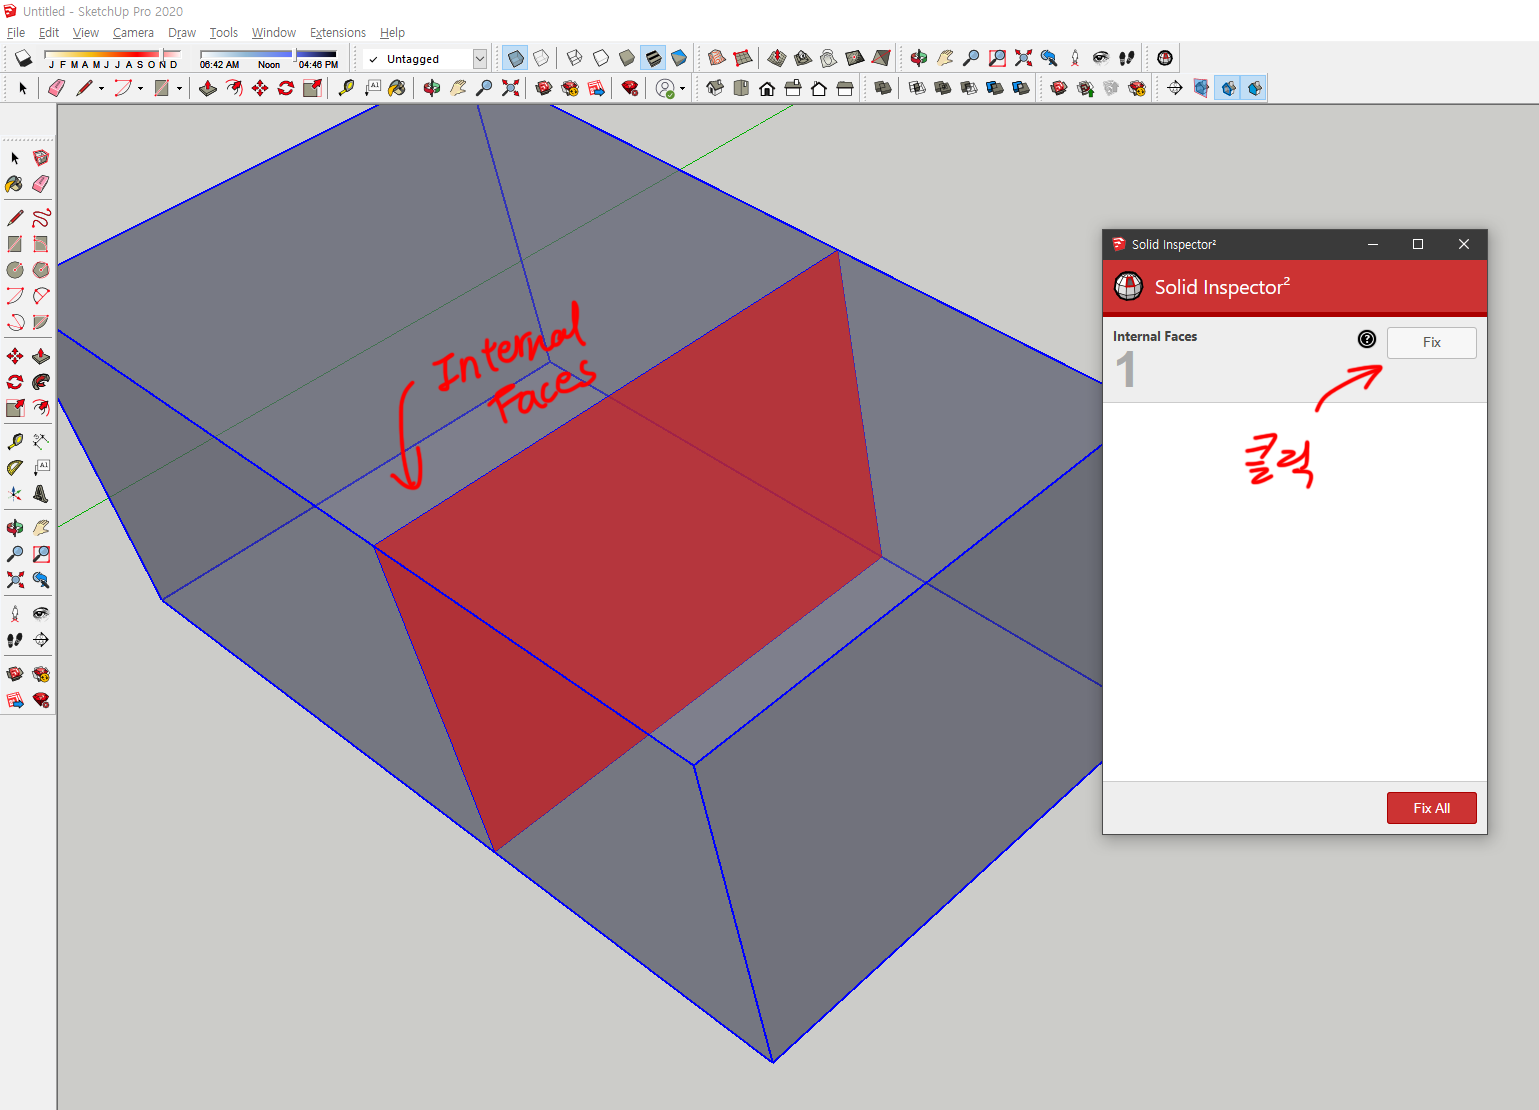Screen dimensions: 1539x1110
Task: Enable Shaded With Textures style
Action: tap(653, 58)
